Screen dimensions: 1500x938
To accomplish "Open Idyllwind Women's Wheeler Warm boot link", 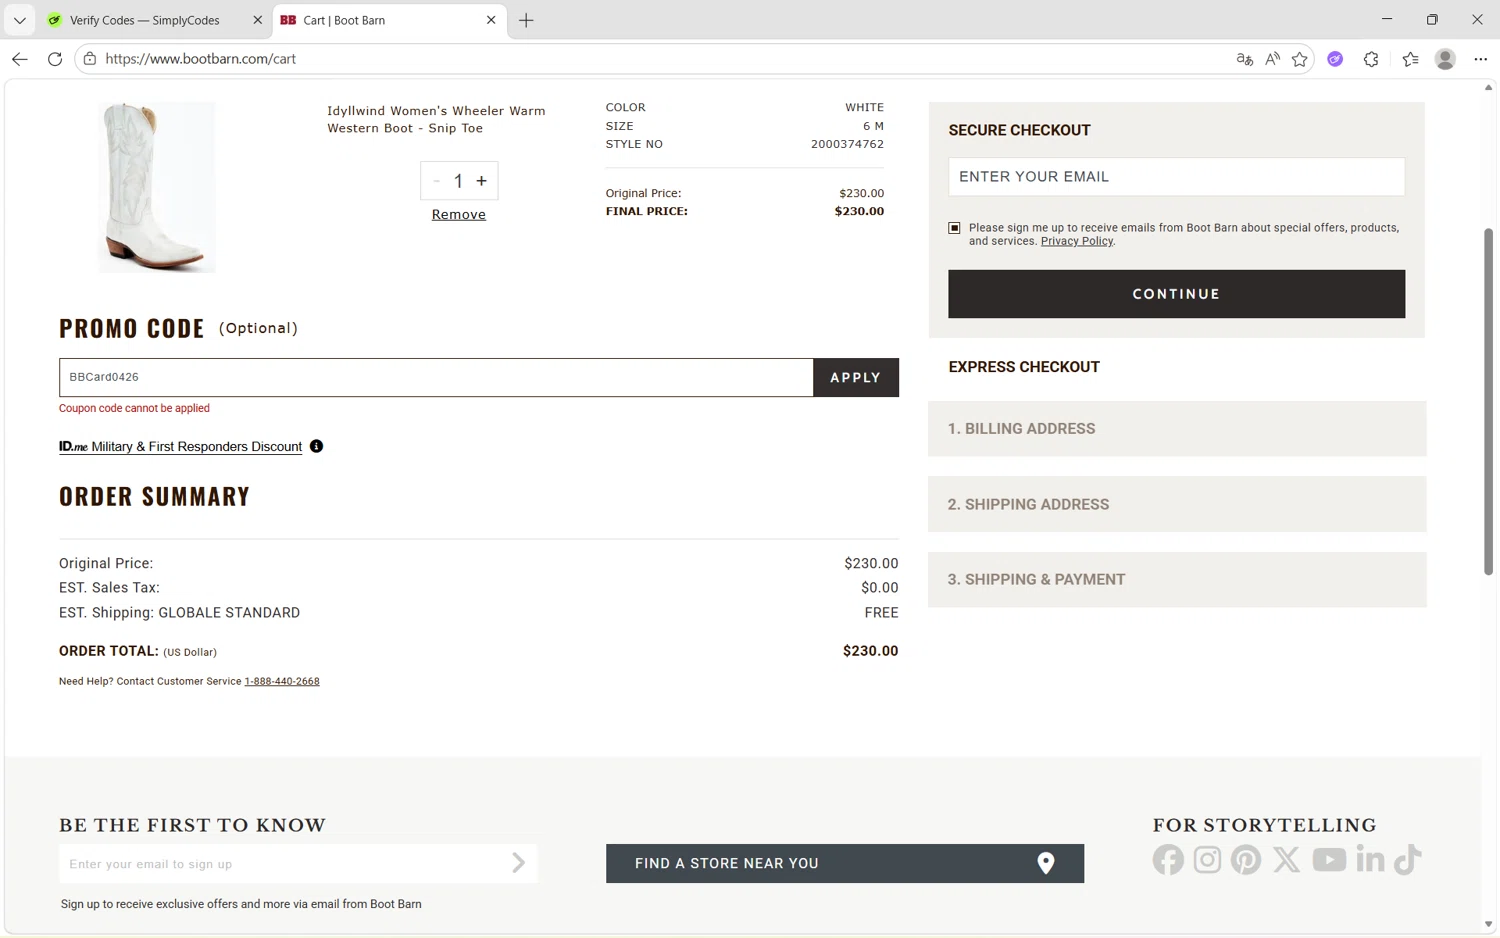I will (436, 119).
